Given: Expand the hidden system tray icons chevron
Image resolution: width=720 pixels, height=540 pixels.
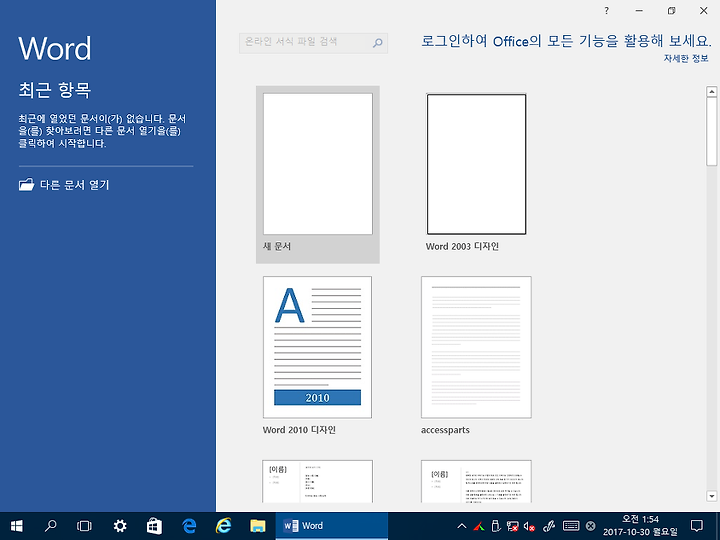Looking at the screenshot, I should [462, 526].
